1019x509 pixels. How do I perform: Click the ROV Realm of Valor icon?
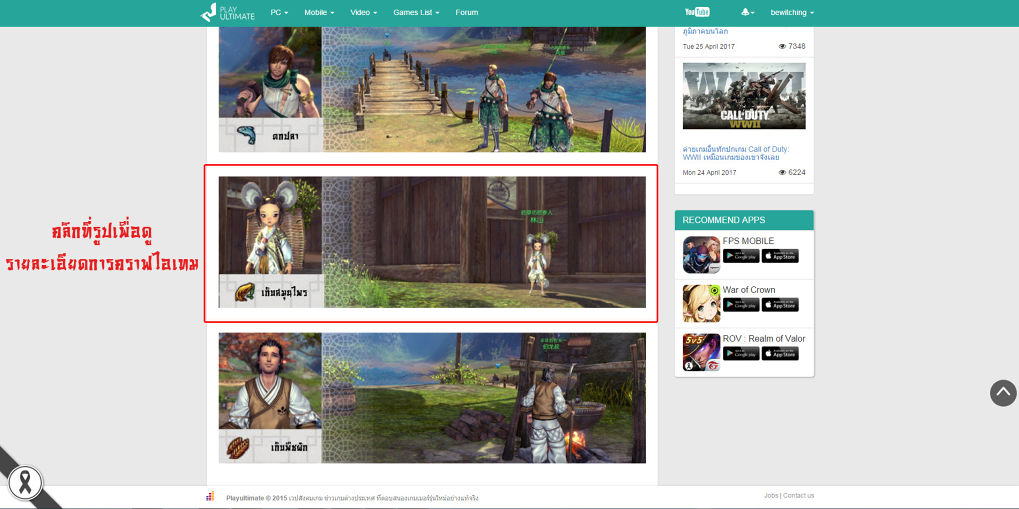(701, 352)
